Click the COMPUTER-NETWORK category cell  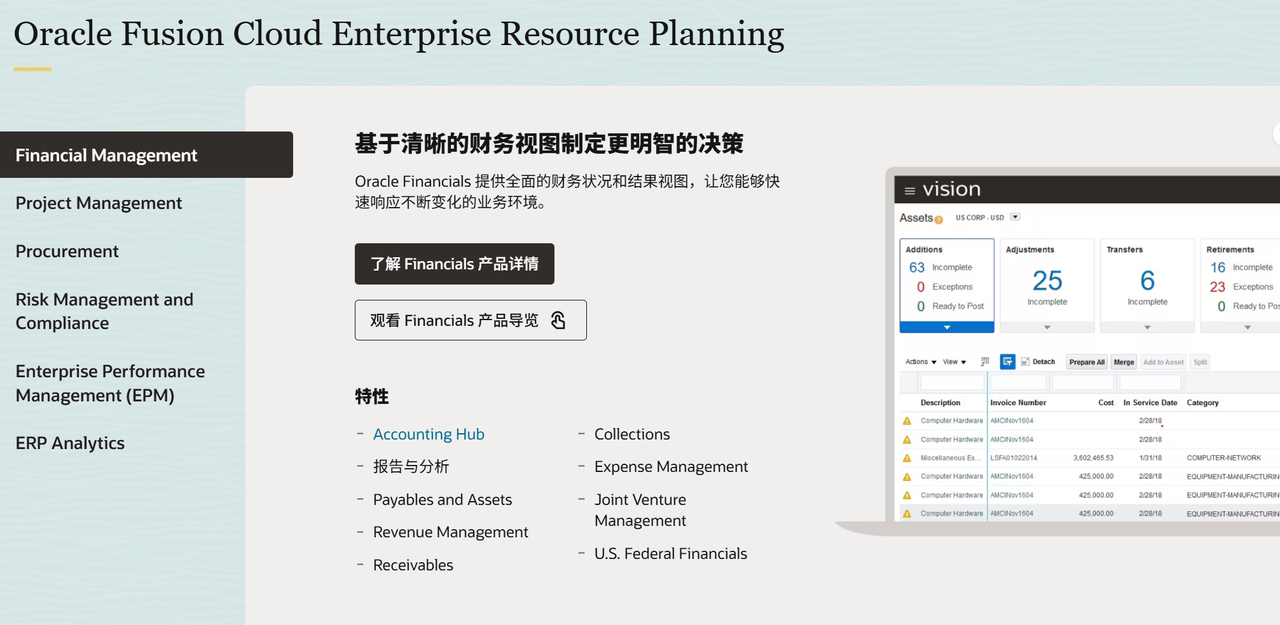(1224, 458)
